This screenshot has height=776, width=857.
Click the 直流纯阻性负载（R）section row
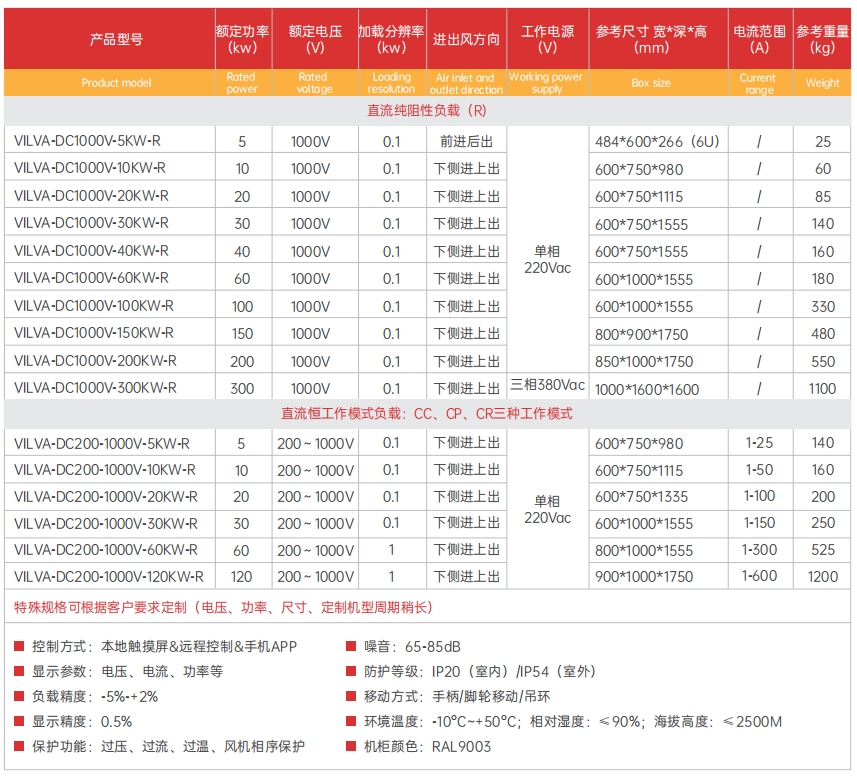pyautogui.click(x=428, y=111)
